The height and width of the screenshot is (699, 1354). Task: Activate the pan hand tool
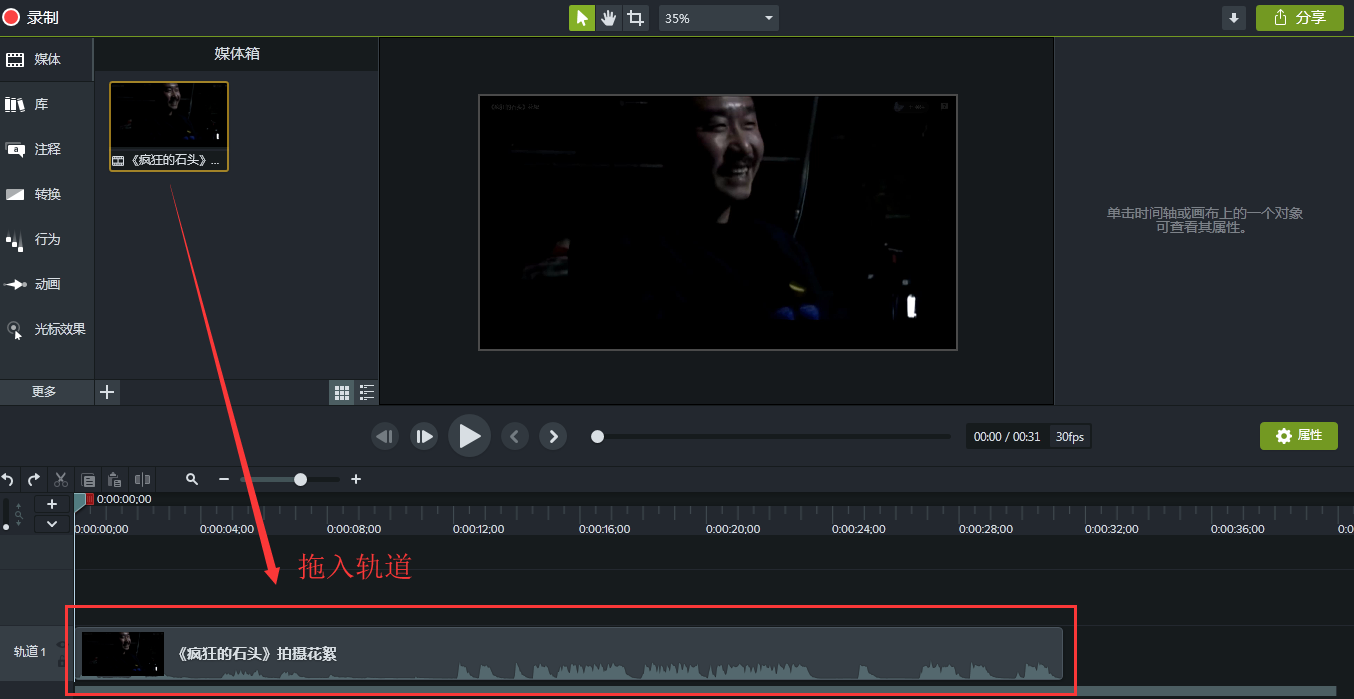pyautogui.click(x=609, y=18)
